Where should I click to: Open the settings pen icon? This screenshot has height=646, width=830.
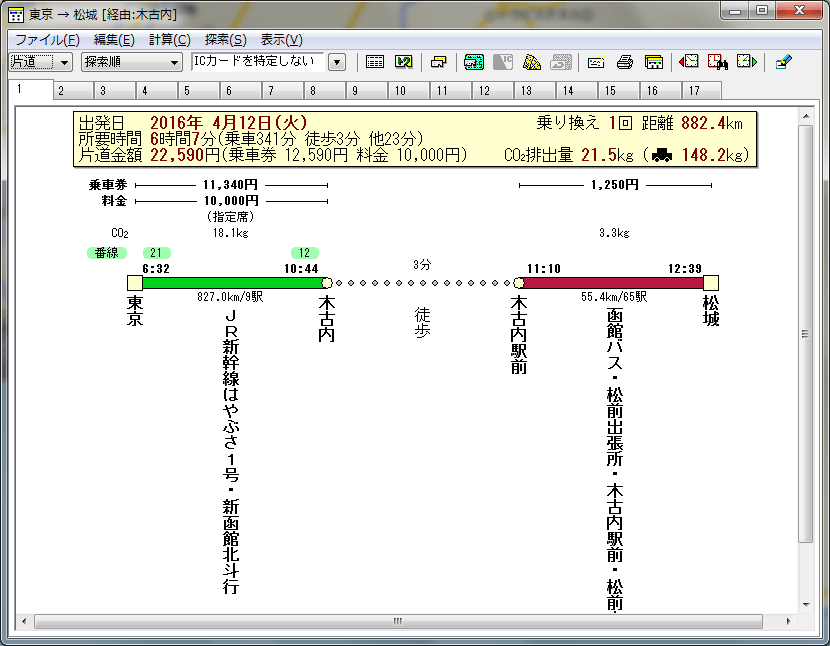click(x=784, y=61)
